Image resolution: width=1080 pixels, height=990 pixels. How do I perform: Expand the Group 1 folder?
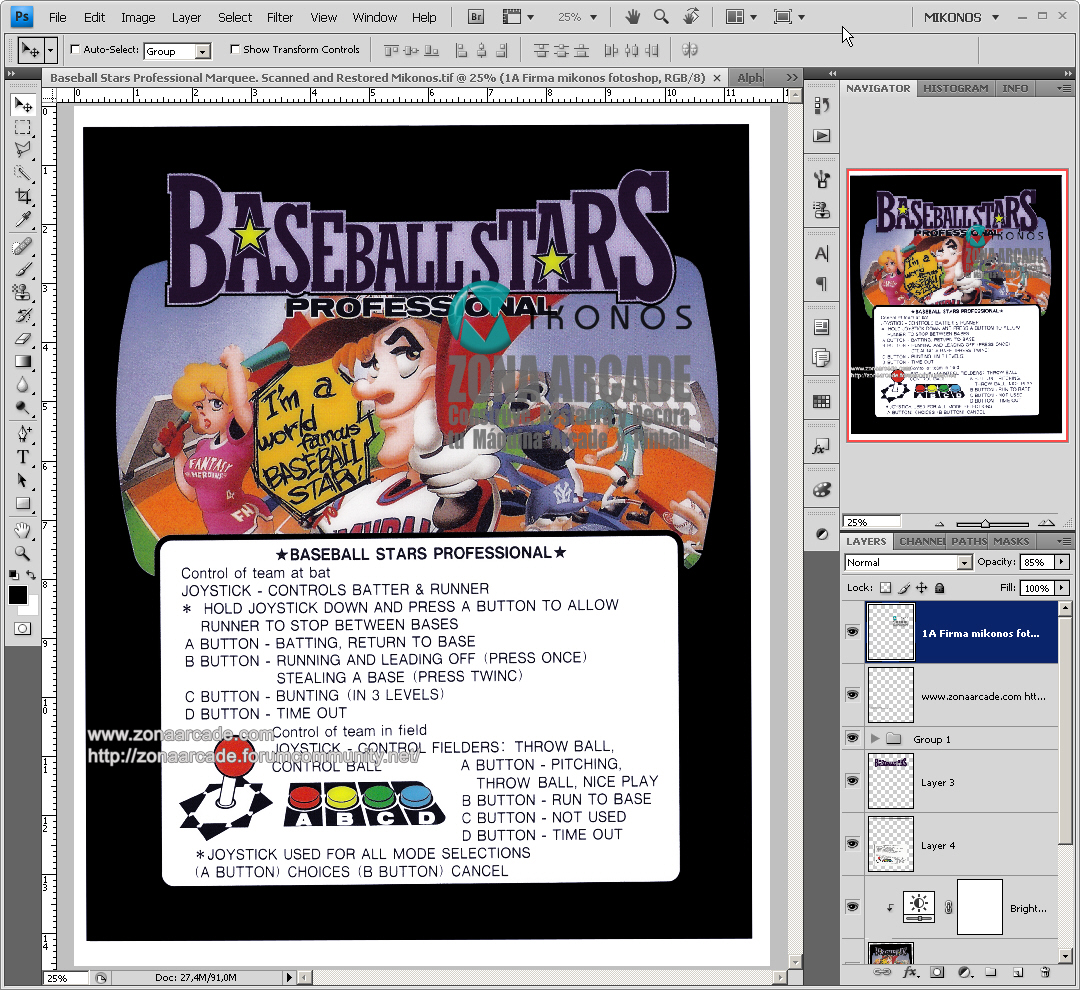click(x=876, y=739)
